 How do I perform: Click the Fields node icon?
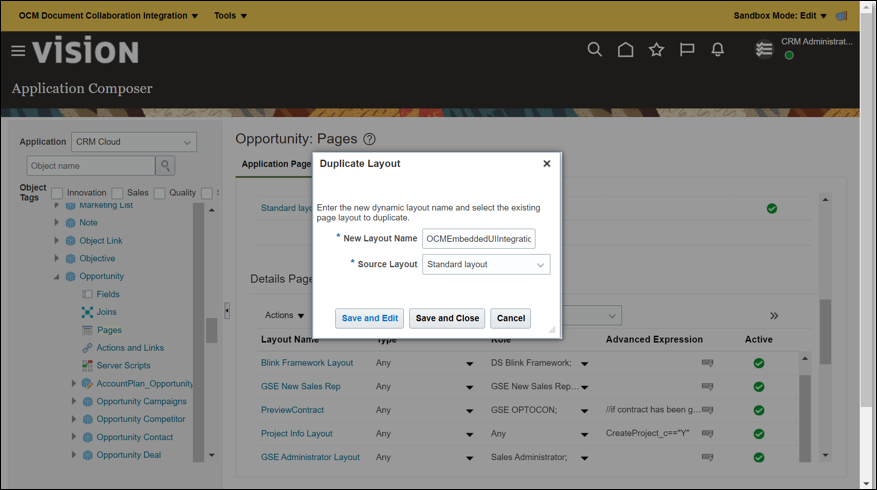87,294
